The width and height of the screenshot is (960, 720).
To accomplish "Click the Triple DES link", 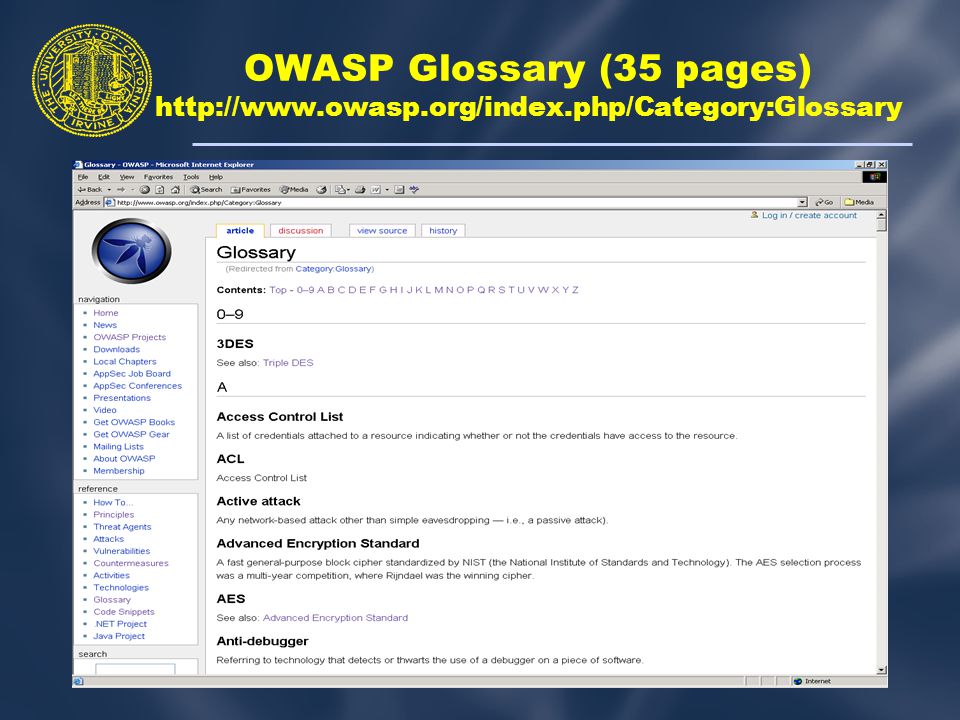I will tap(288, 363).
